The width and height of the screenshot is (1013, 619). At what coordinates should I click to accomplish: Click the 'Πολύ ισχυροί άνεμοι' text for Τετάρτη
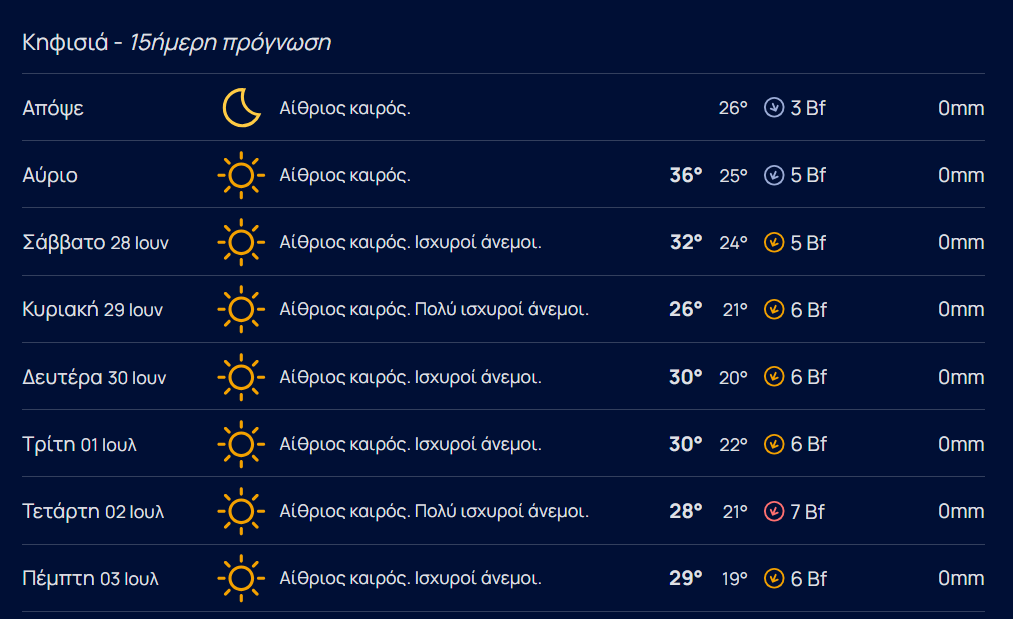pyautogui.click(x=501, y=511)
